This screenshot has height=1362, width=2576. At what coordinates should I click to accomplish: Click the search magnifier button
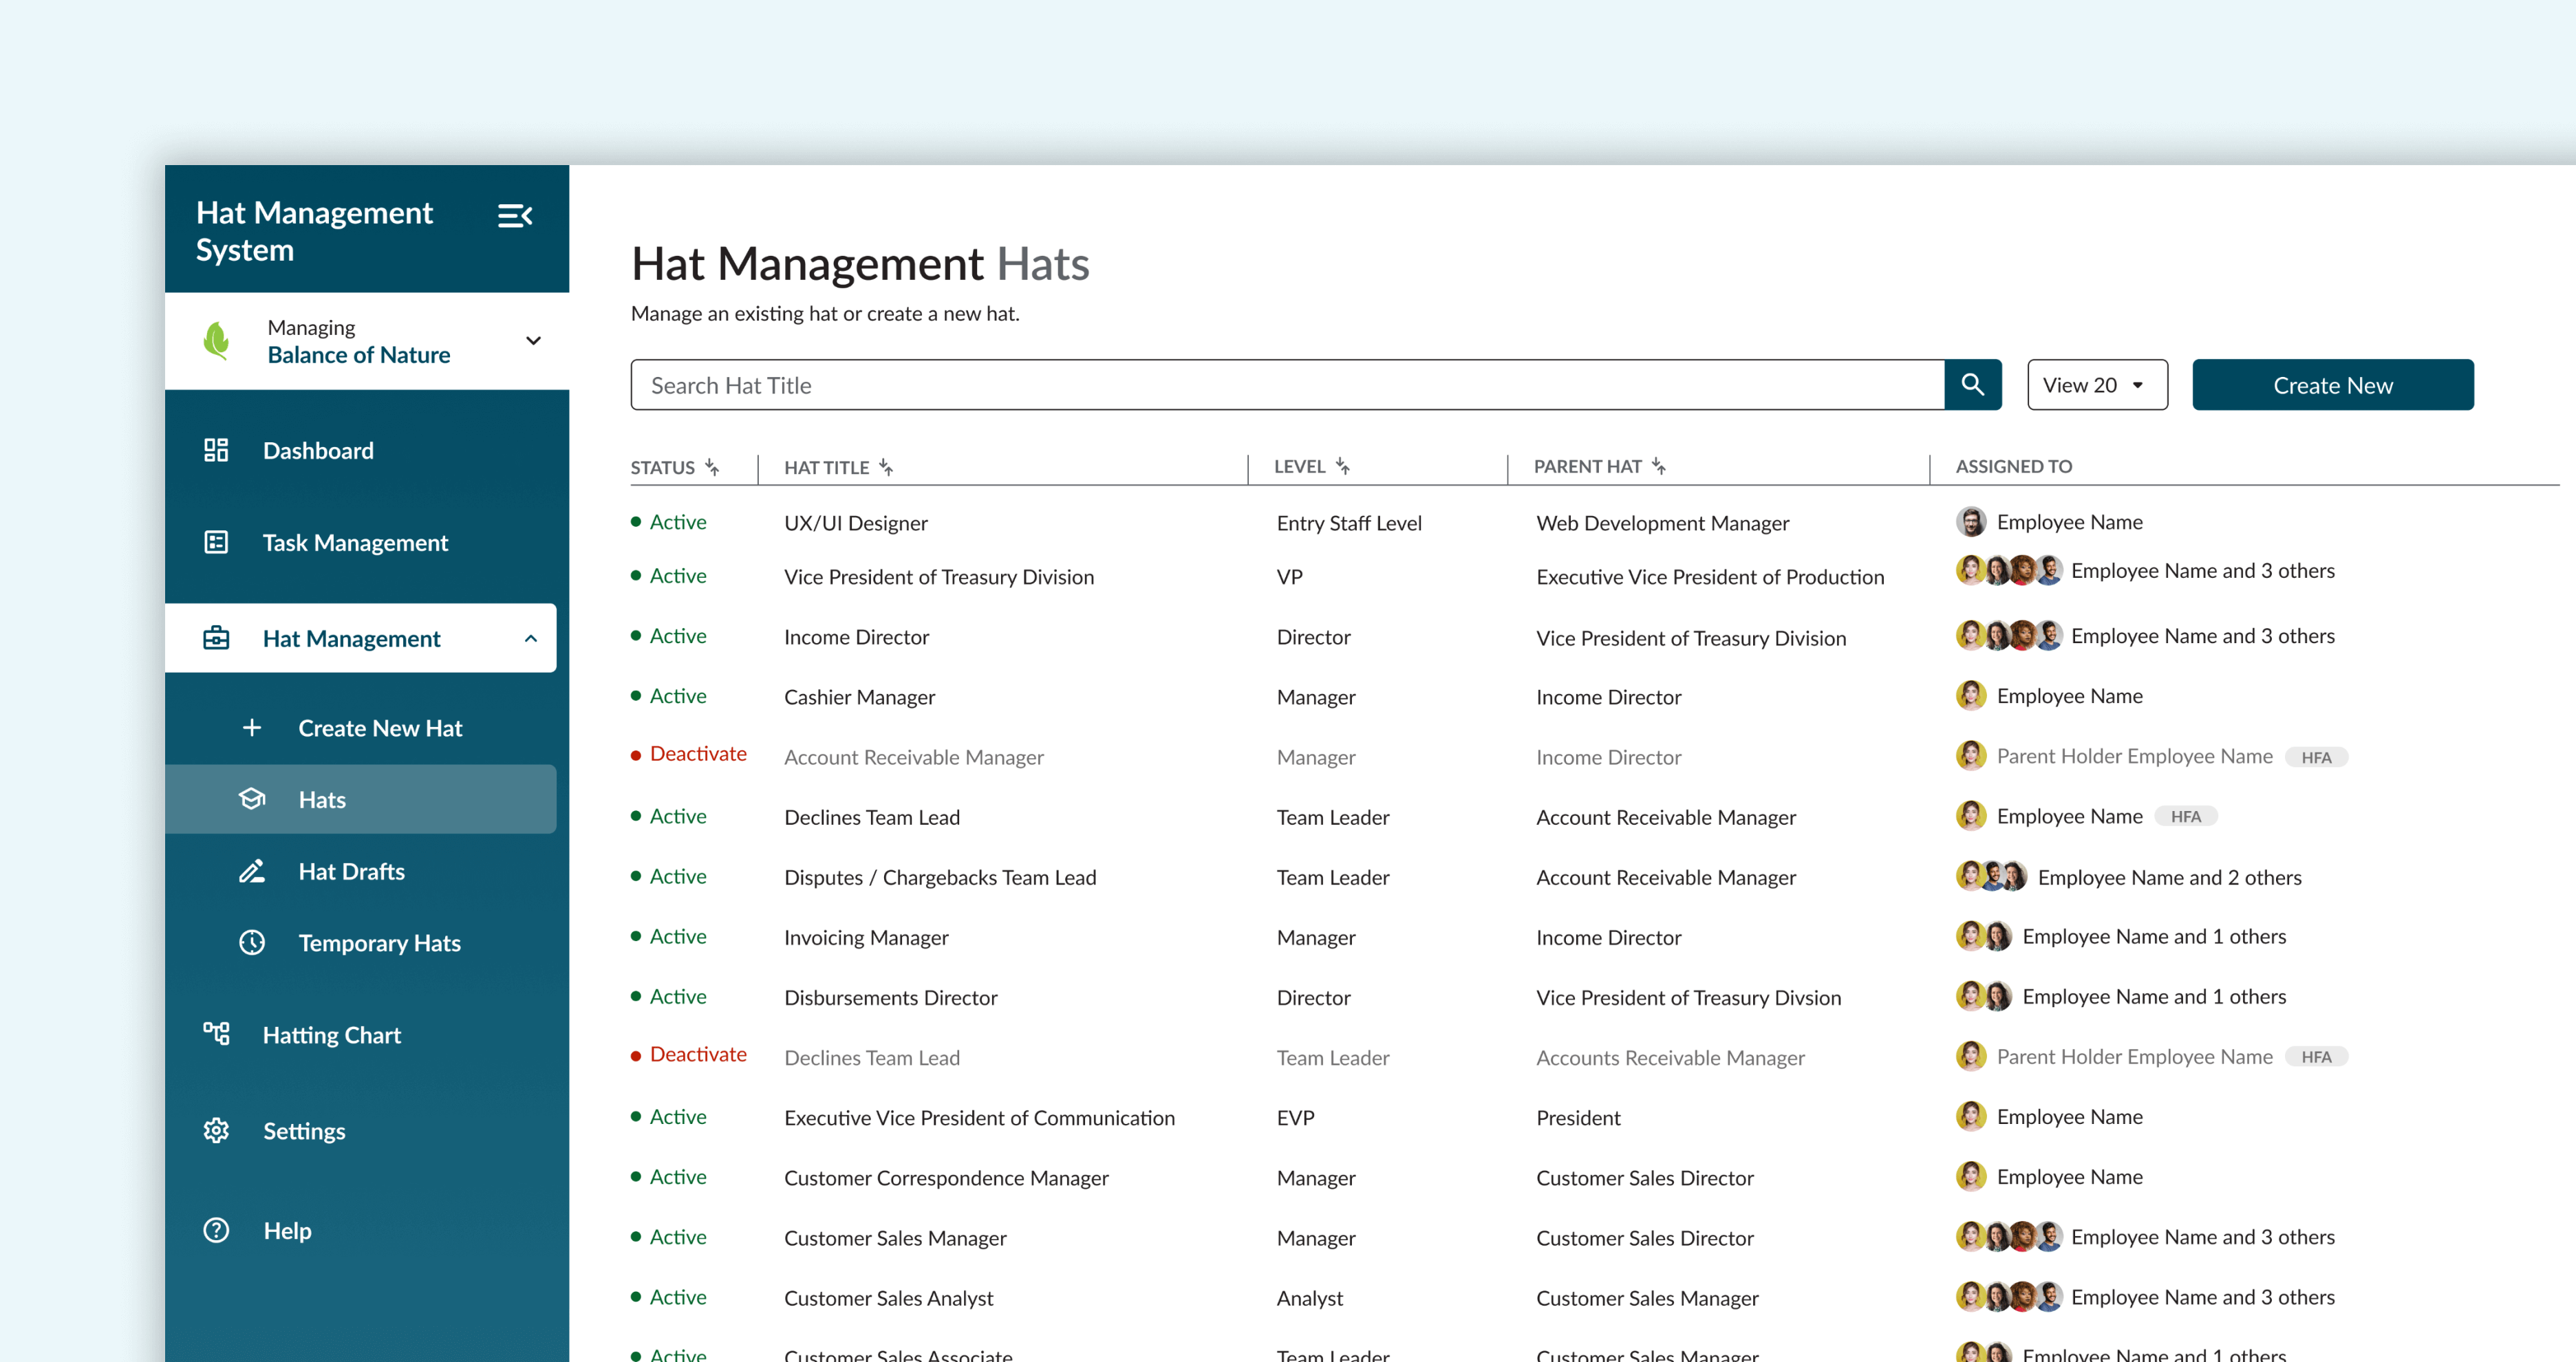(x=1972, y=385)
